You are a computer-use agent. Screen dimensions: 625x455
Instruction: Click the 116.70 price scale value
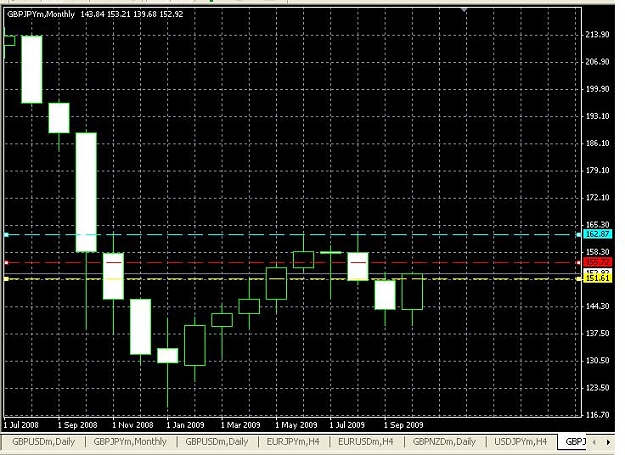[x=597, y=415]
